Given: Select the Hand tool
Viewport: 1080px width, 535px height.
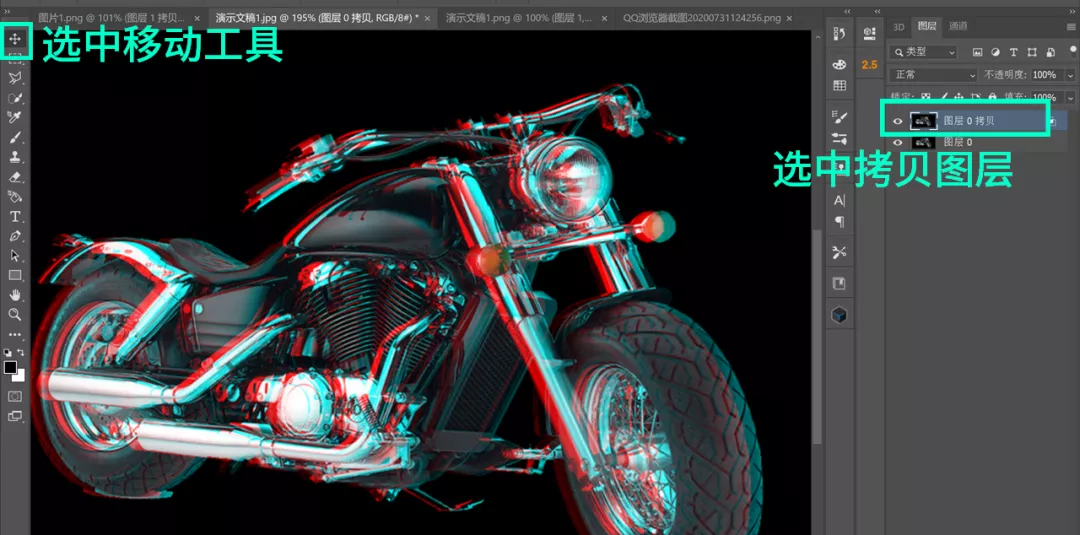Looking at the screenshot, I should point(14,295).
